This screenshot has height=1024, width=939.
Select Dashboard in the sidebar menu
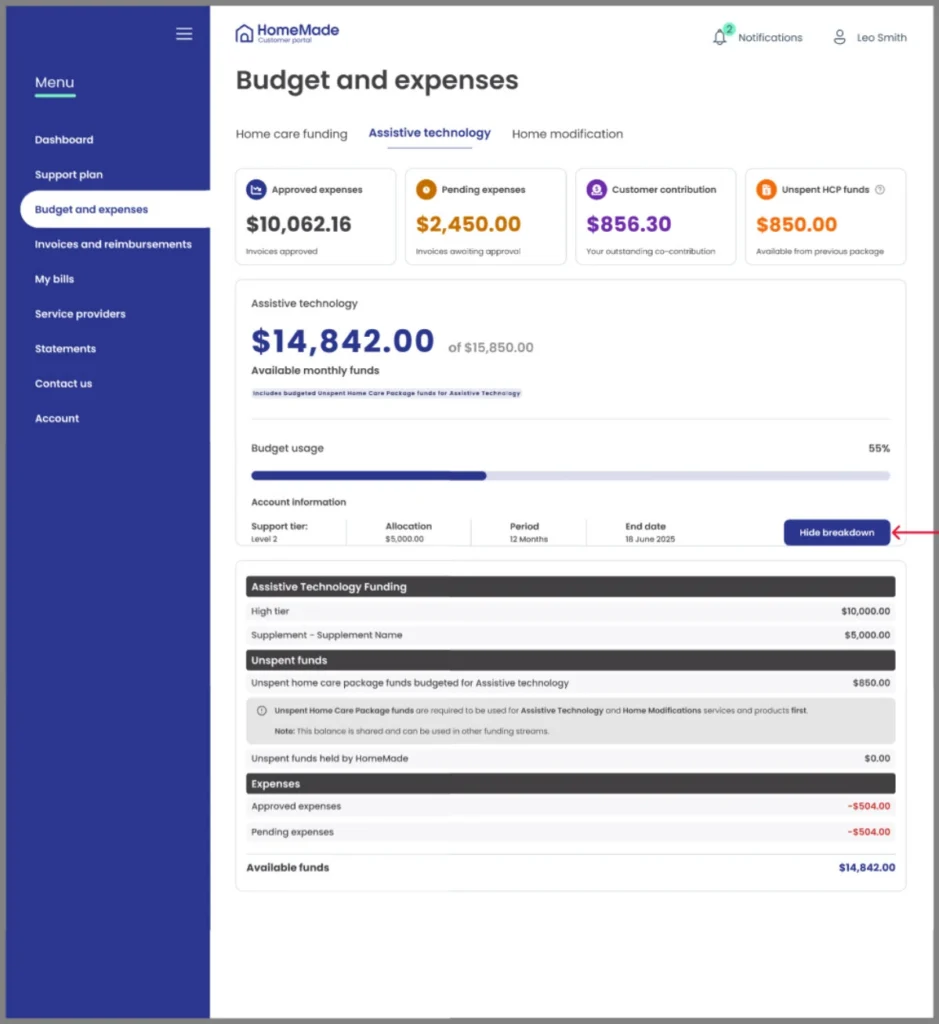64,140
